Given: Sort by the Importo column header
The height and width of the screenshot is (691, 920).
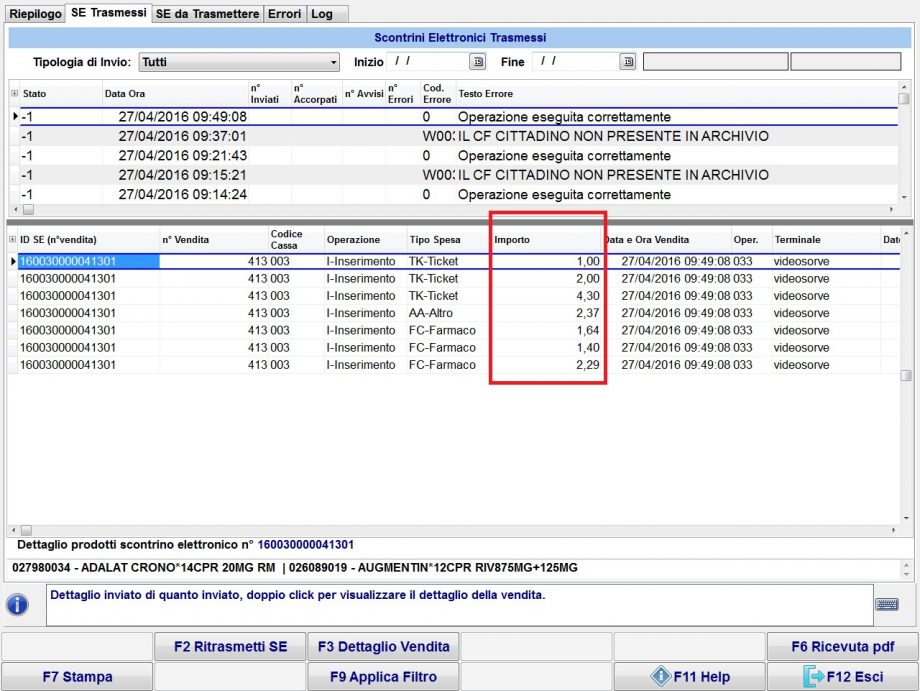Looking at the screenshot, I should (545, 240).
